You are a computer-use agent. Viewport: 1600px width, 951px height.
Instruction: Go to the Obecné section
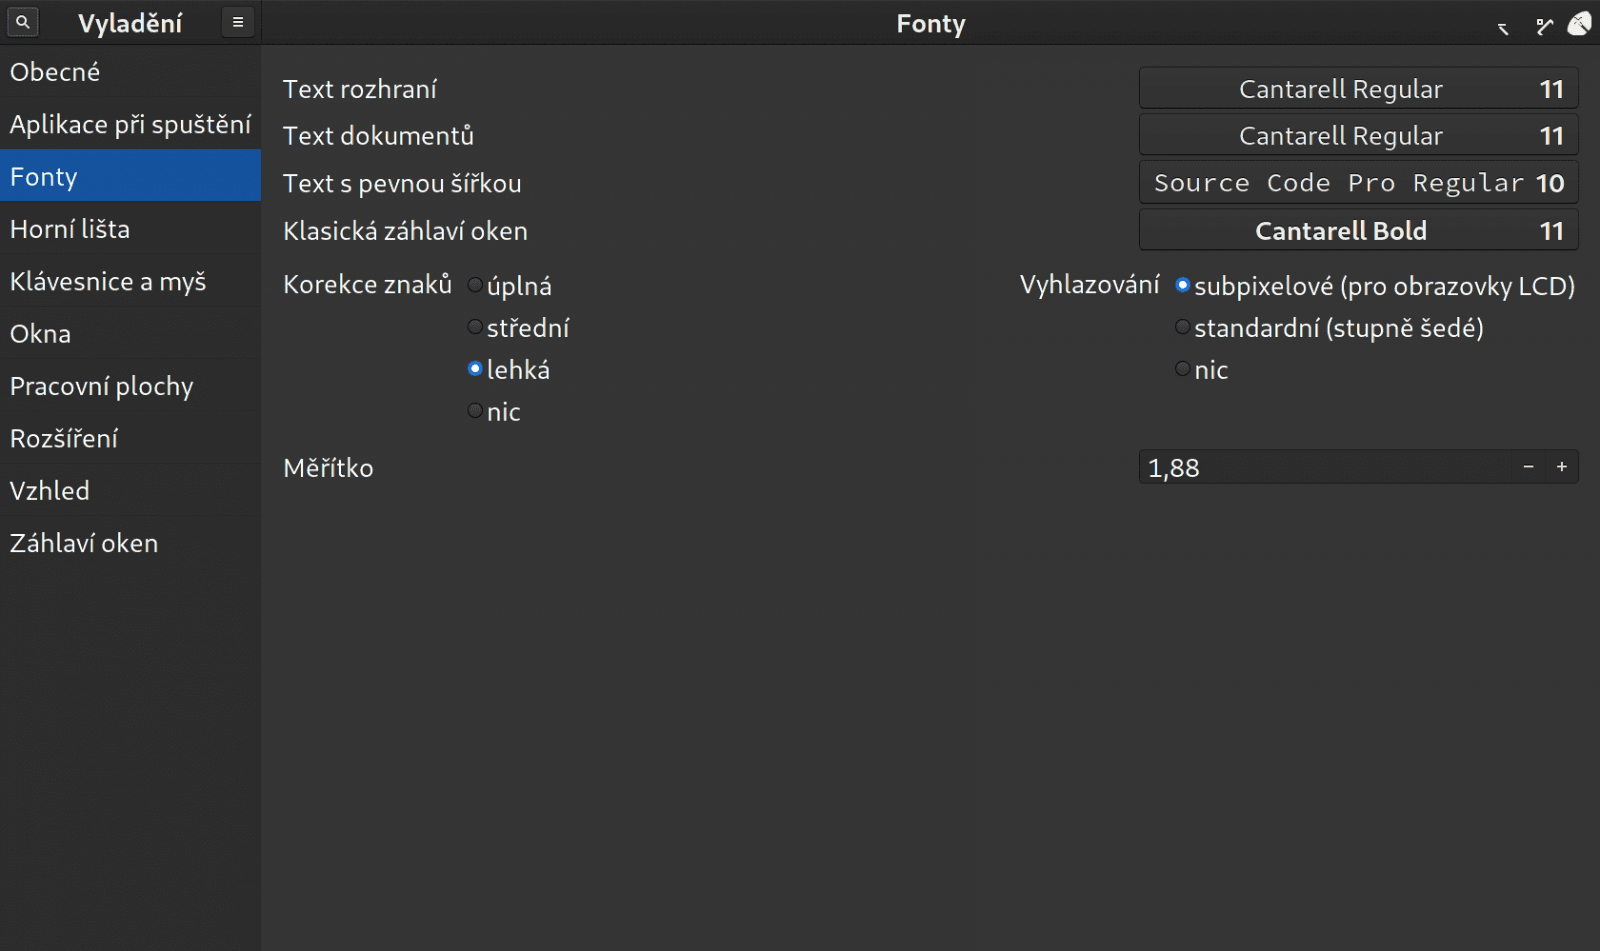[x=55, y=72]
